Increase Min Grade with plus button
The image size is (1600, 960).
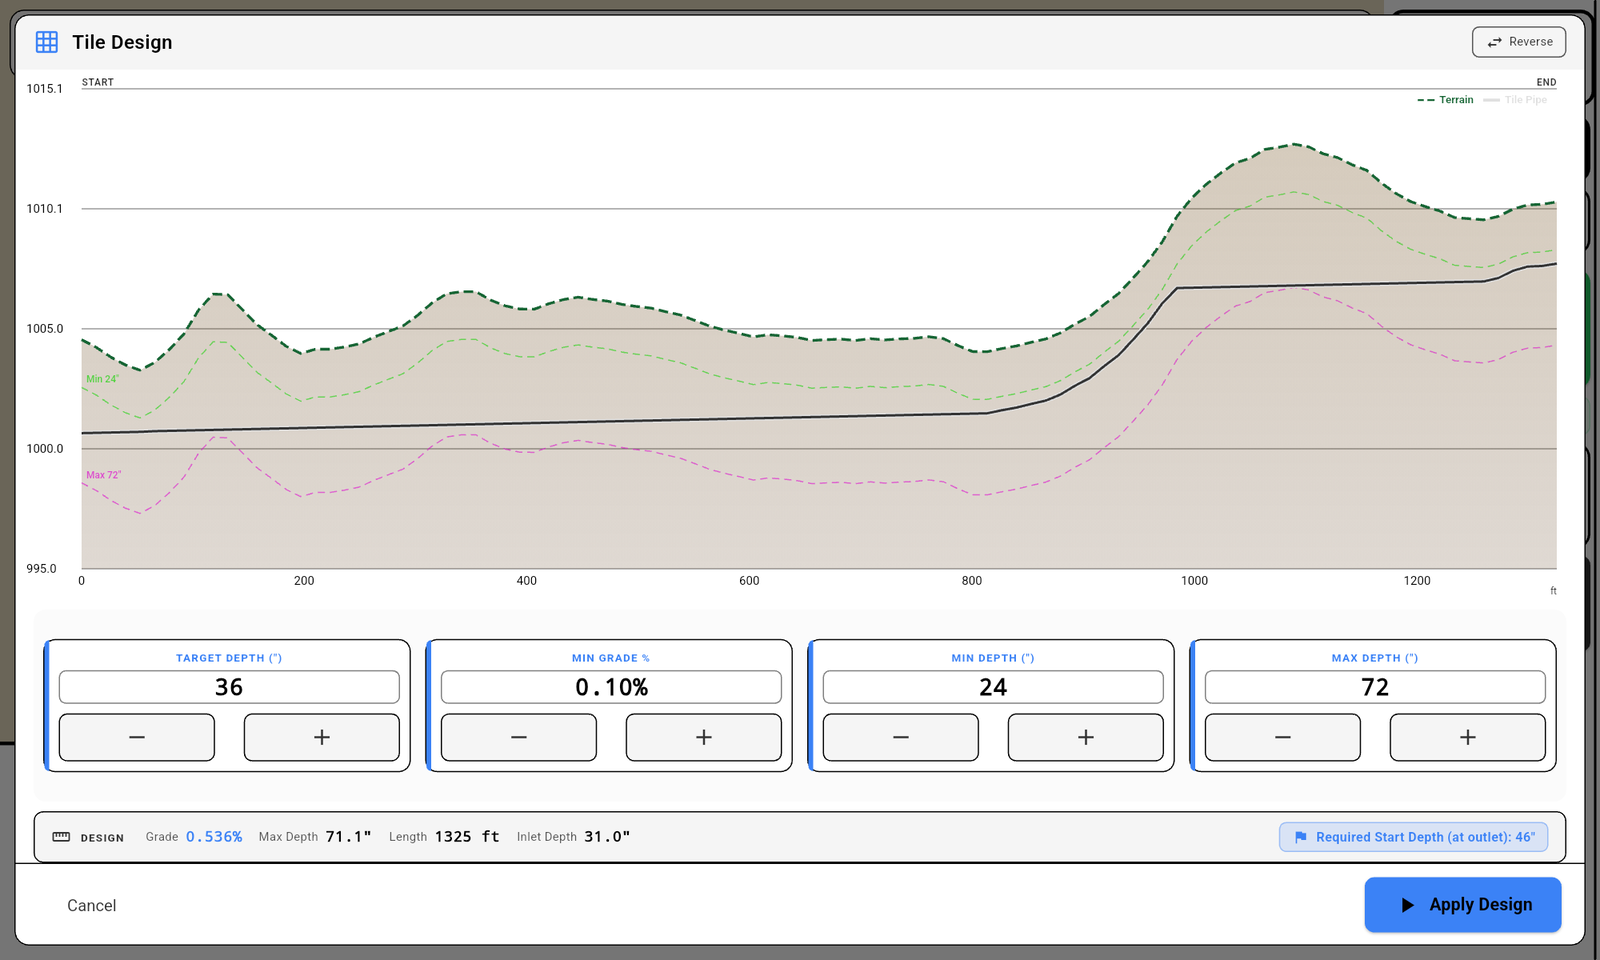click(x=704, y=737)
